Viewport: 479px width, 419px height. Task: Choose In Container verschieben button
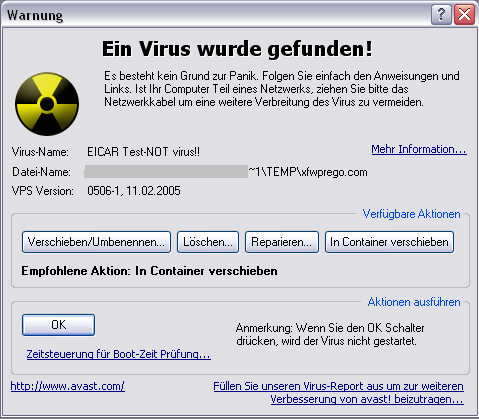click(x=389, y=242)
